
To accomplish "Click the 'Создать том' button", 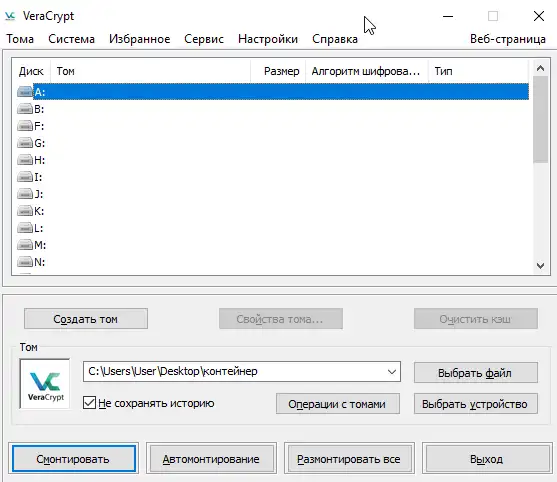I will click(86, 319).
